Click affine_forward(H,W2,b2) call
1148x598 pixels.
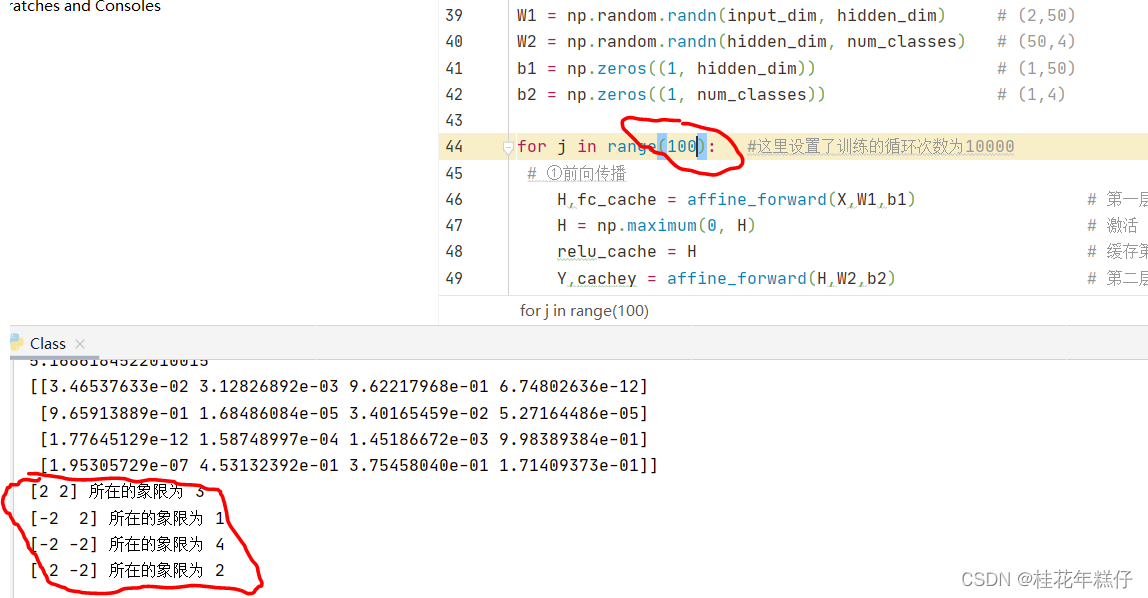(781, 278)
